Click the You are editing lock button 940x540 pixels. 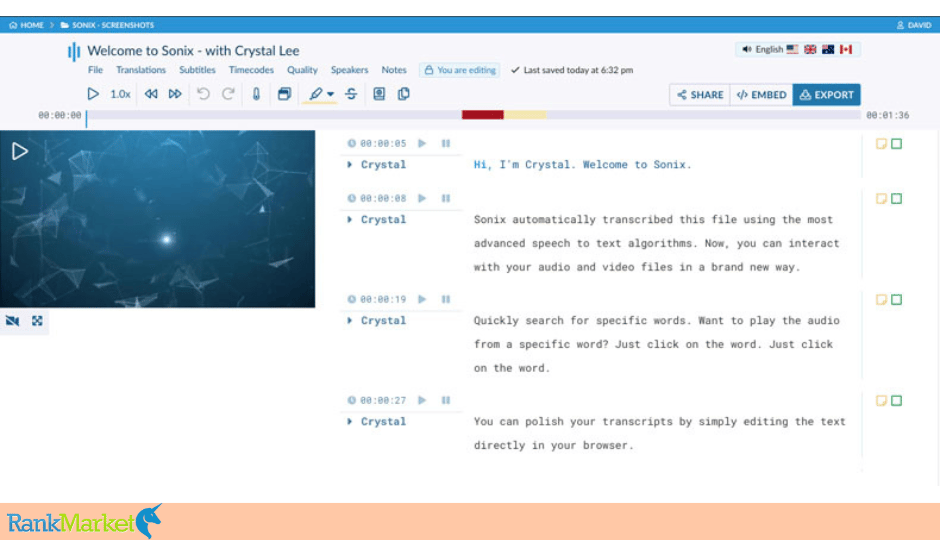tap(460, 70)
